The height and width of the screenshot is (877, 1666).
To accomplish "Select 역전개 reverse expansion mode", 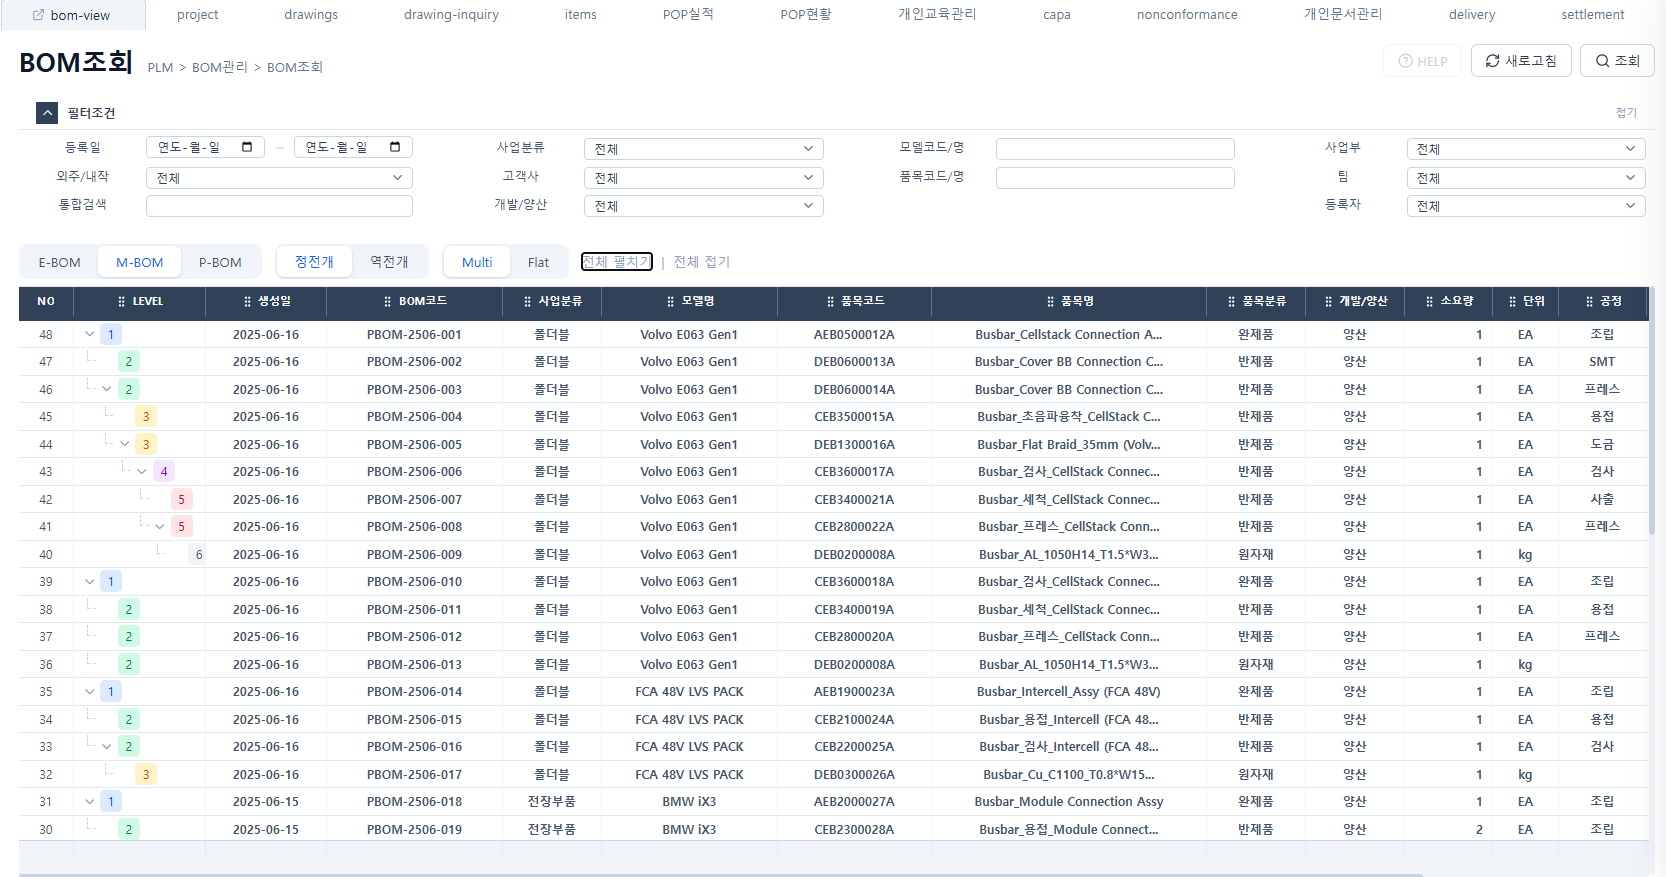I will pos(389,262).
